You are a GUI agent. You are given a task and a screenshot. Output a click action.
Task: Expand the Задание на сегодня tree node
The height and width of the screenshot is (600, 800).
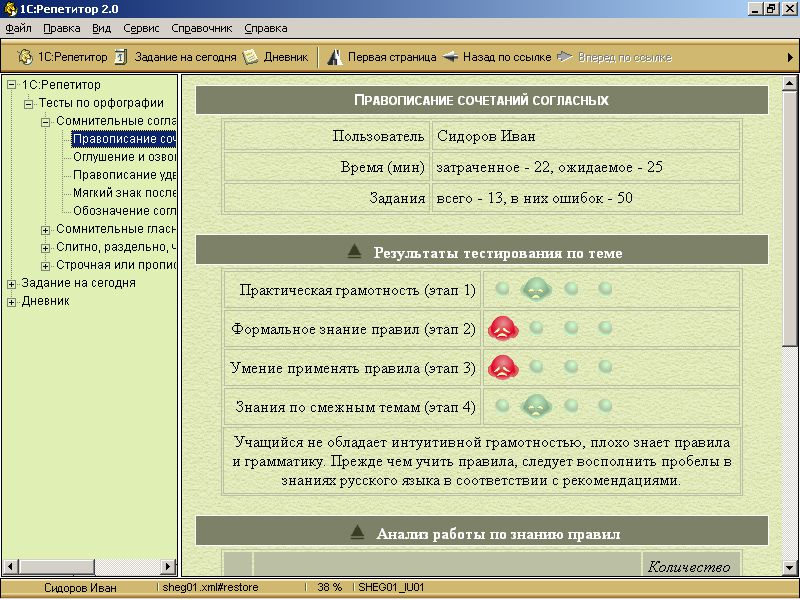point(12,283)
